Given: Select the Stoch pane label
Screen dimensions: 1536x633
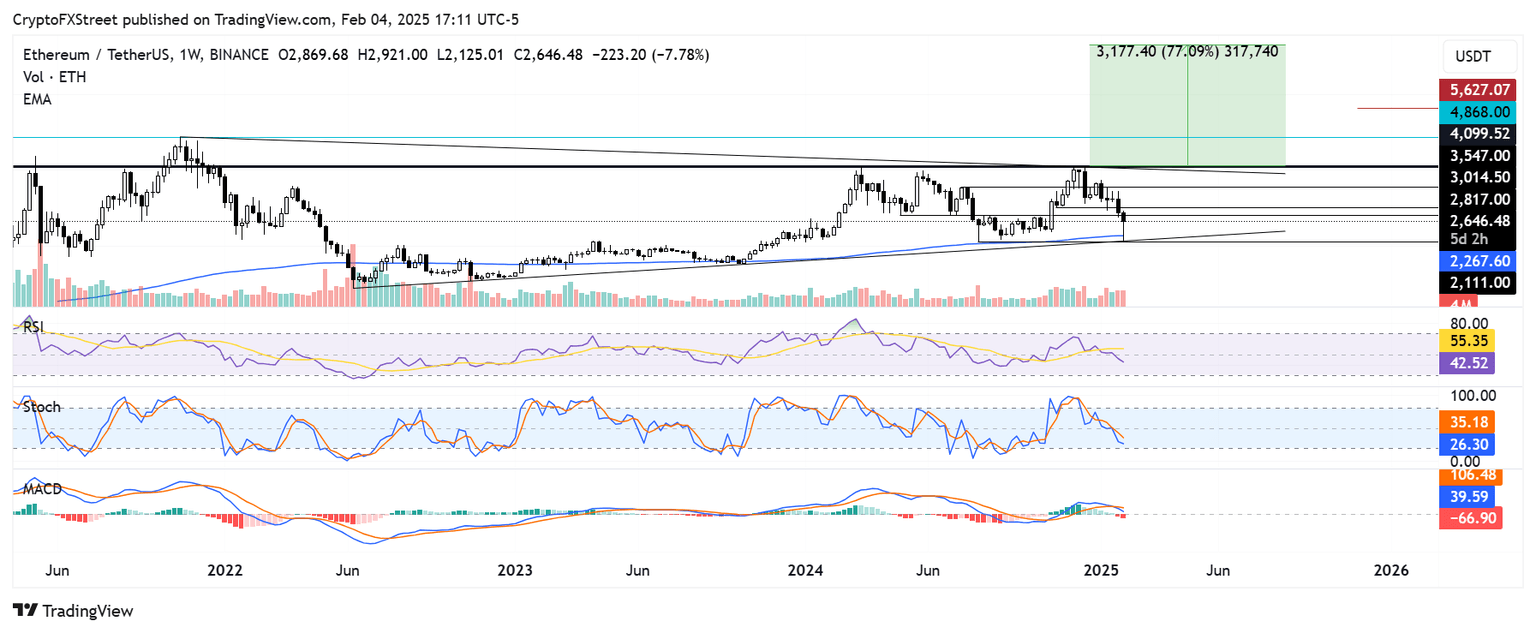Looking at the screenshot, I should click(41, 407).
